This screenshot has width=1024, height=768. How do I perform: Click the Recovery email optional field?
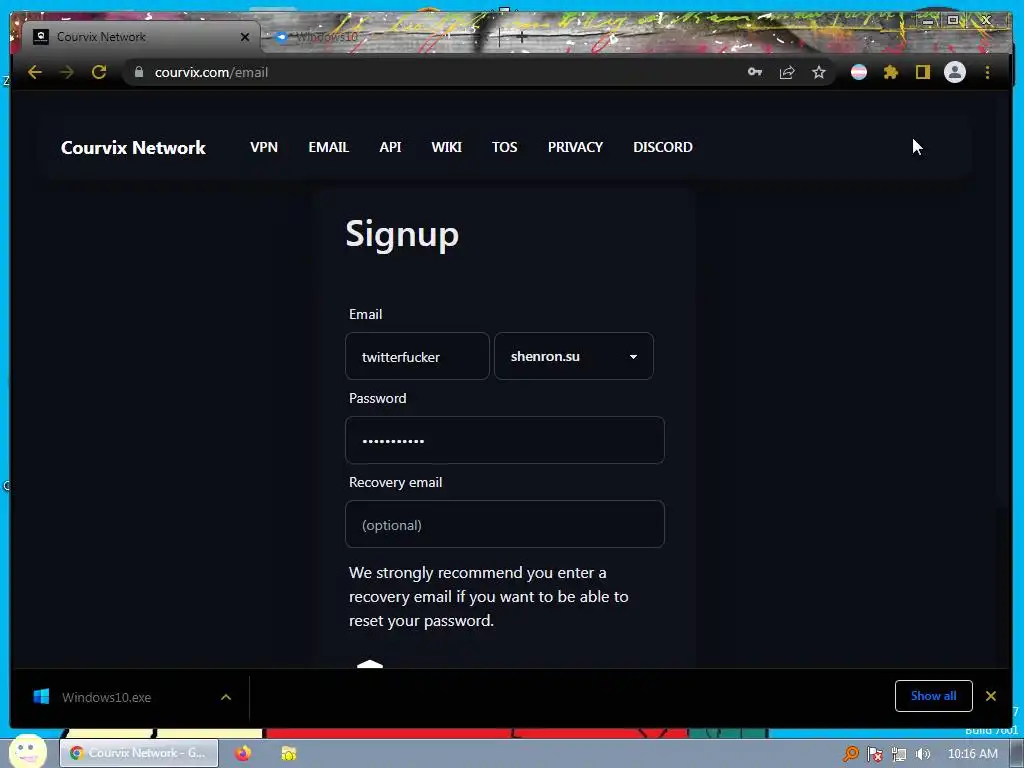pyautogui.click(x=505, y=524)
